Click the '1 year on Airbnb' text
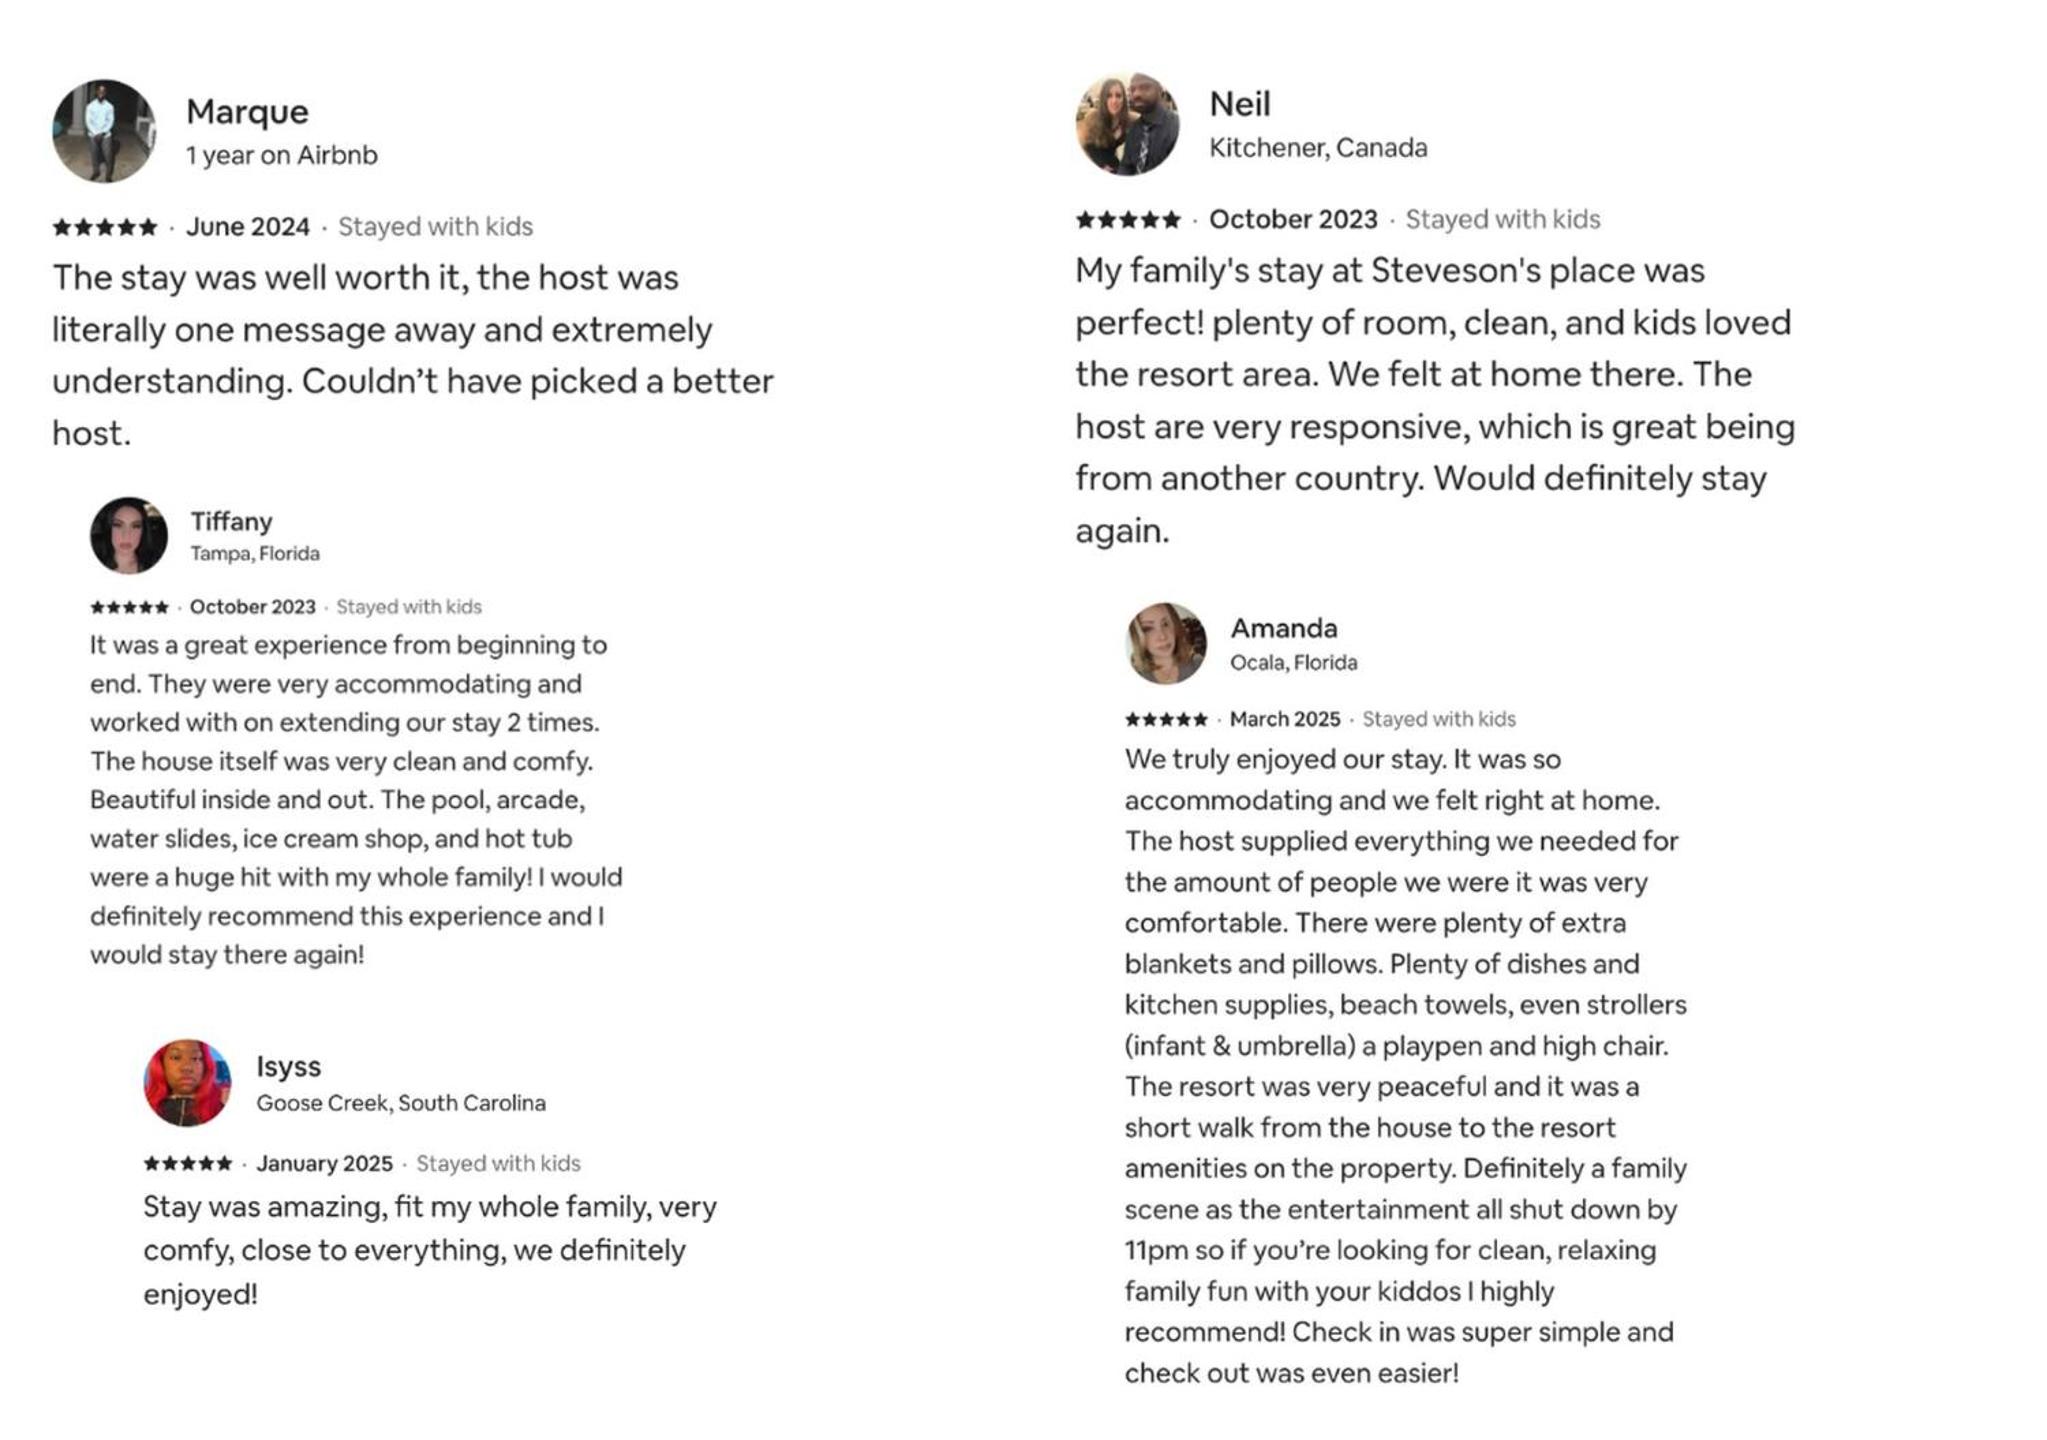Screen dimensions: 2047x1440 [x=282, y=155]
